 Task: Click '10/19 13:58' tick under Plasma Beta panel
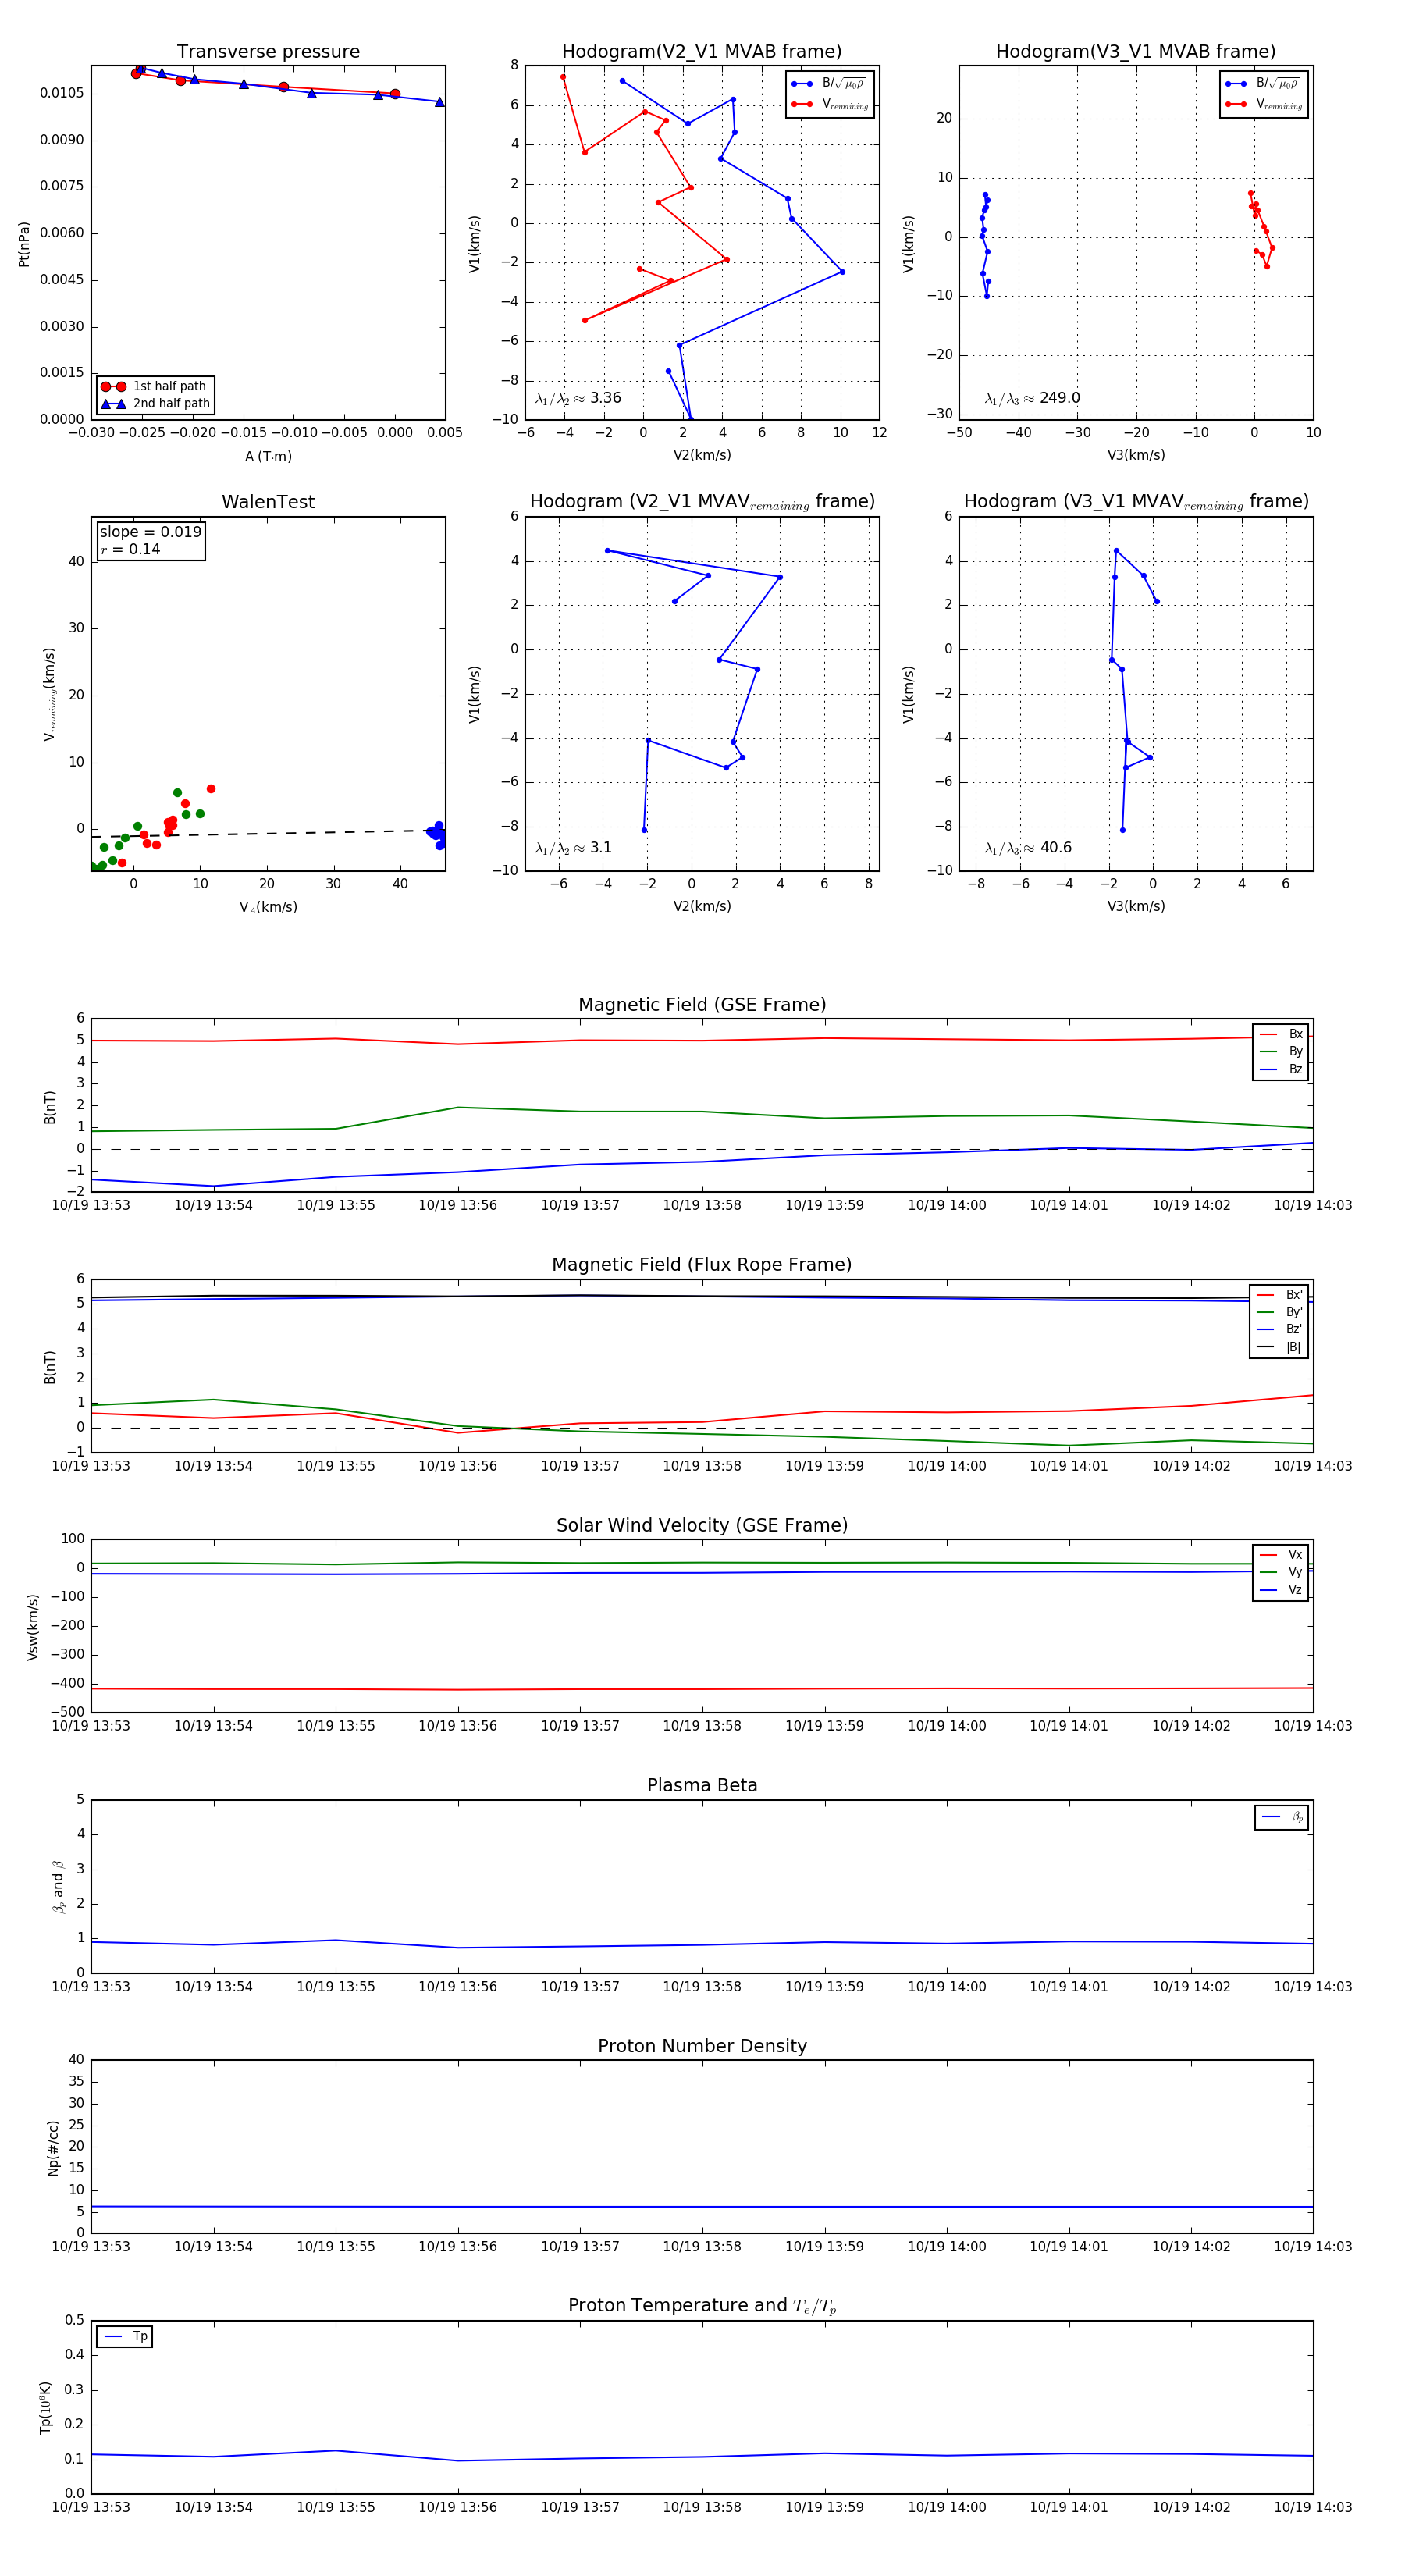(x=702, y=1986)
